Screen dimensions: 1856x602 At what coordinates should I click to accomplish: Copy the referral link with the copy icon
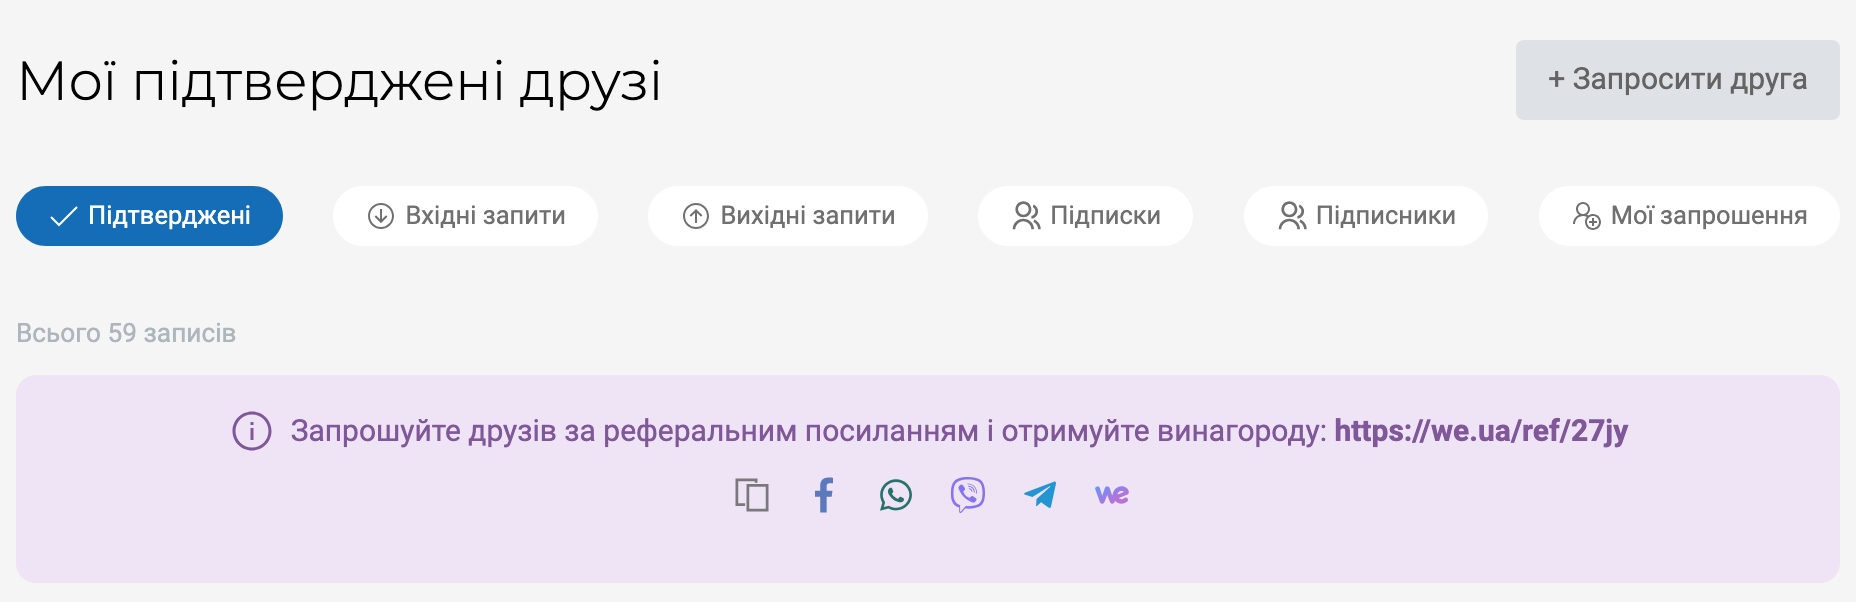point(751,495)
